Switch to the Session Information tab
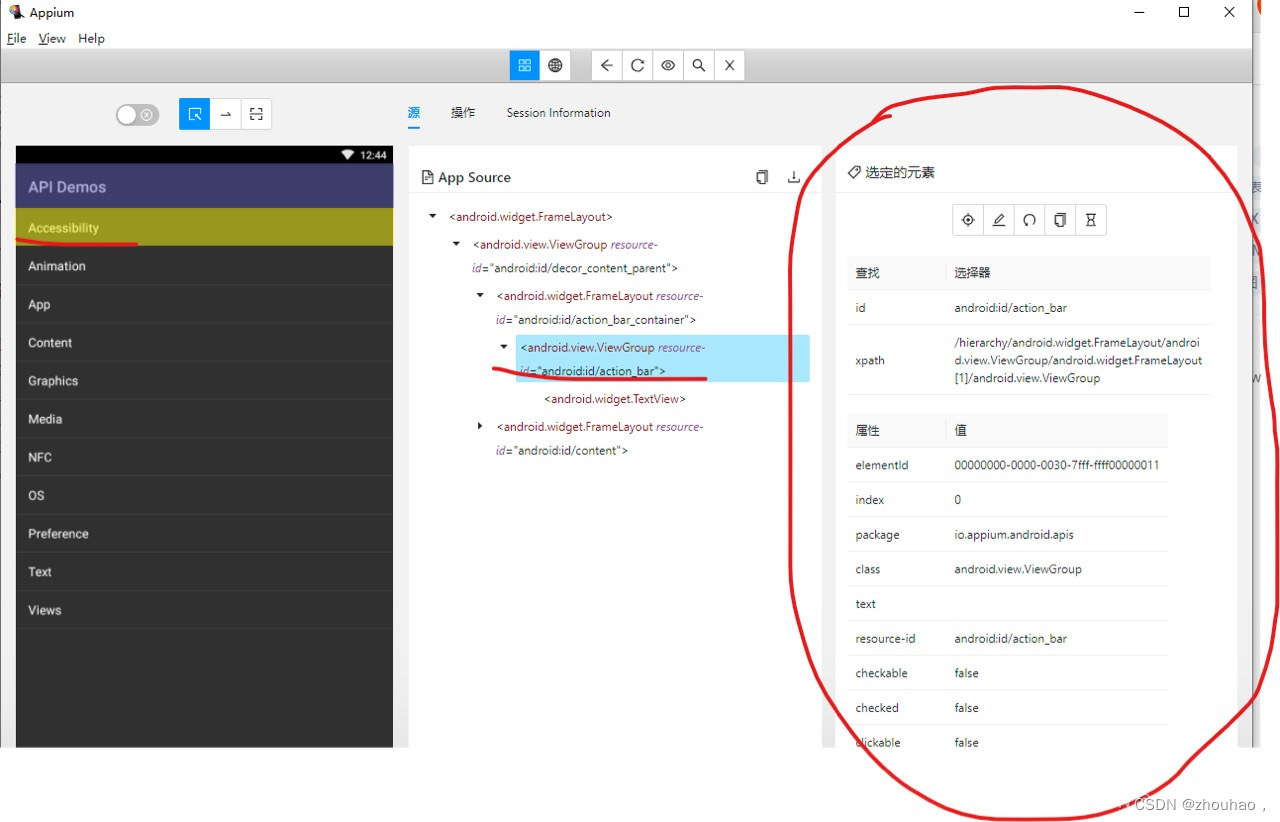The image size is (1280, 822). (558, 113)
